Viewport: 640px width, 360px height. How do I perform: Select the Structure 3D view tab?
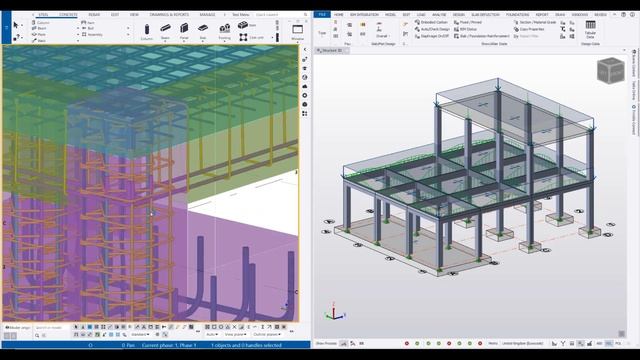pyautogui.click(x=332, y=51)
